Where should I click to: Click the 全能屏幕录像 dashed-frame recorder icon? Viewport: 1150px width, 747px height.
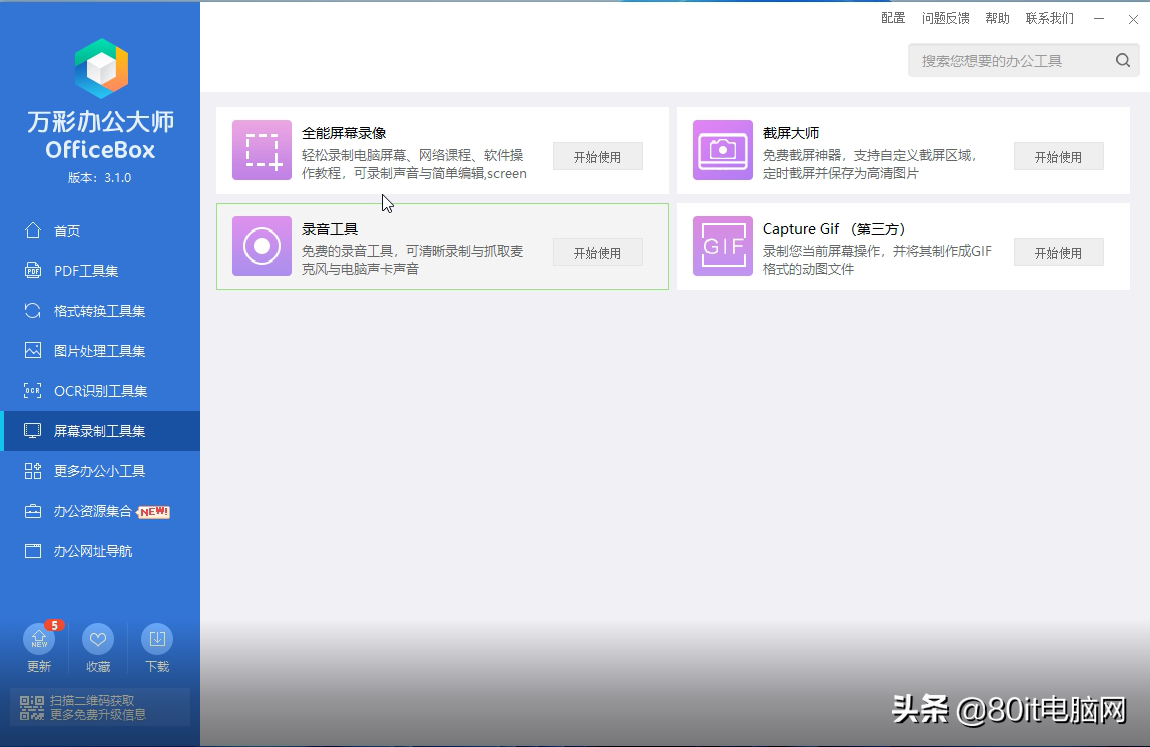pyautogui.click(x=261, y=151)
